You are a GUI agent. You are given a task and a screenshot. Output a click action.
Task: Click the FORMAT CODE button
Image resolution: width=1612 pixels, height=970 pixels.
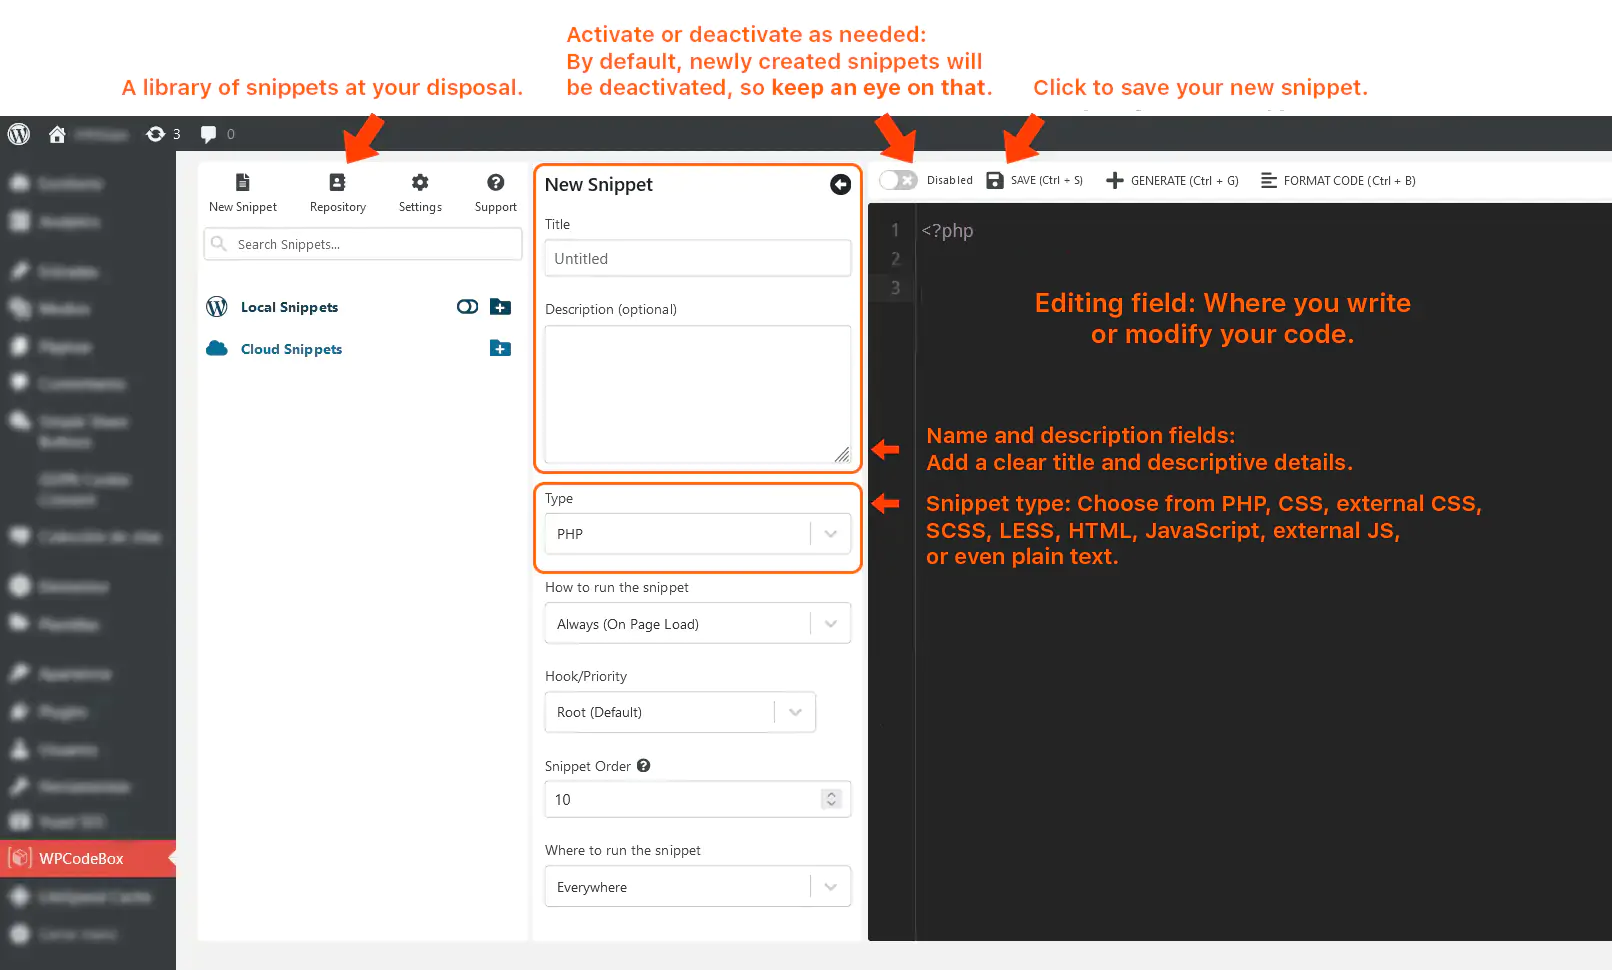point(1338,181)
